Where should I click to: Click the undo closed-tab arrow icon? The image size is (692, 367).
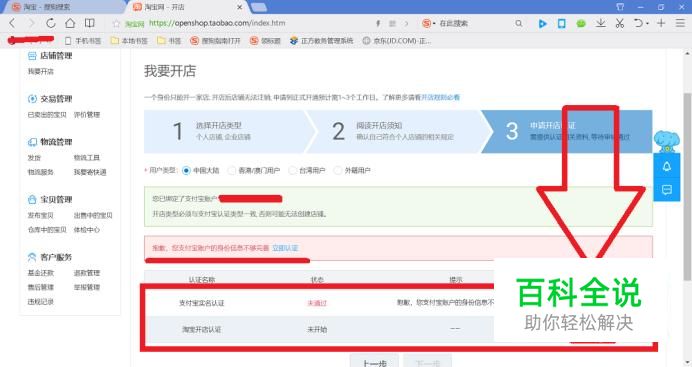pos(640,23)
